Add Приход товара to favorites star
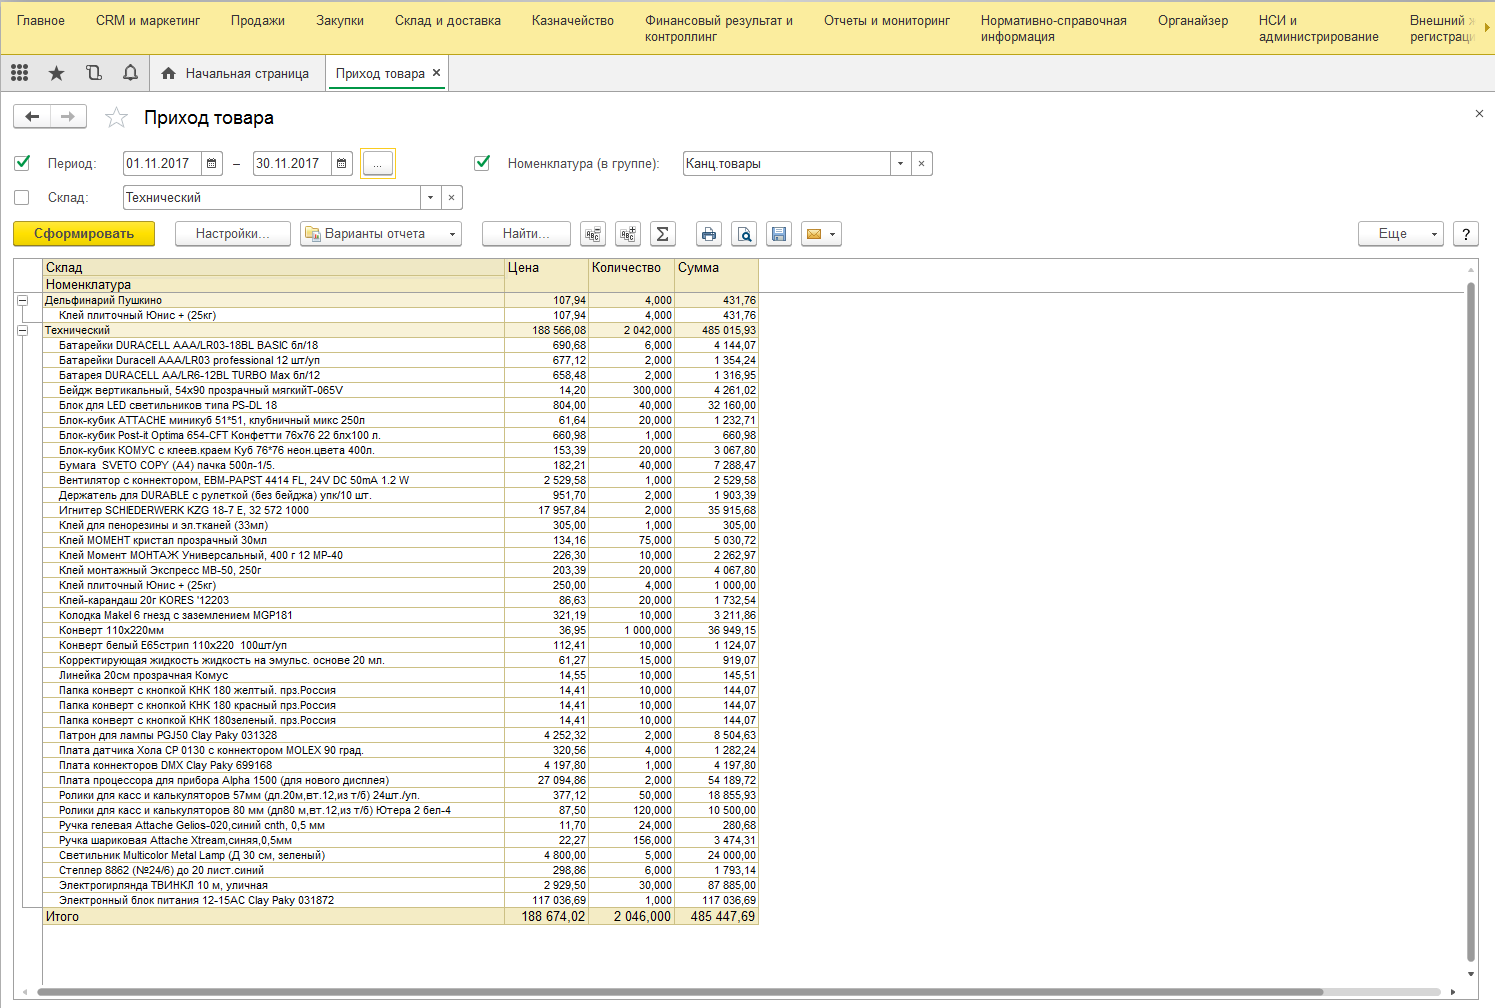1495x1008 pixels. (116, 118)
